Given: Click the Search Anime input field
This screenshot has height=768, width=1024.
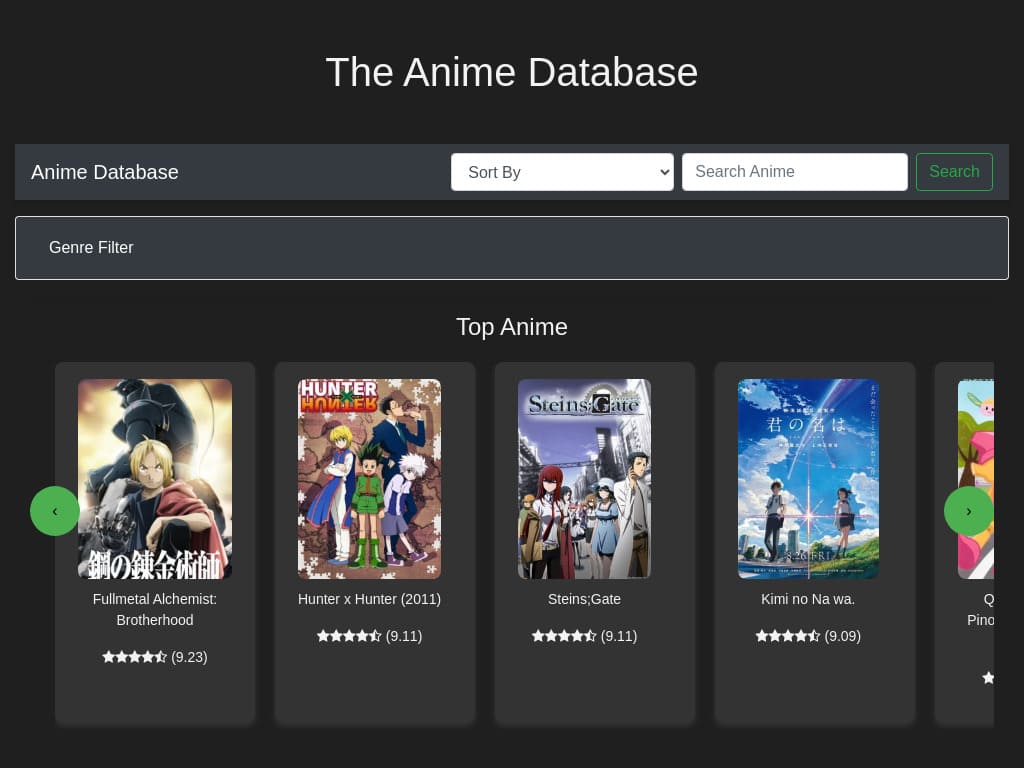Looking at the screenshot, I should (x=794, y=172).
